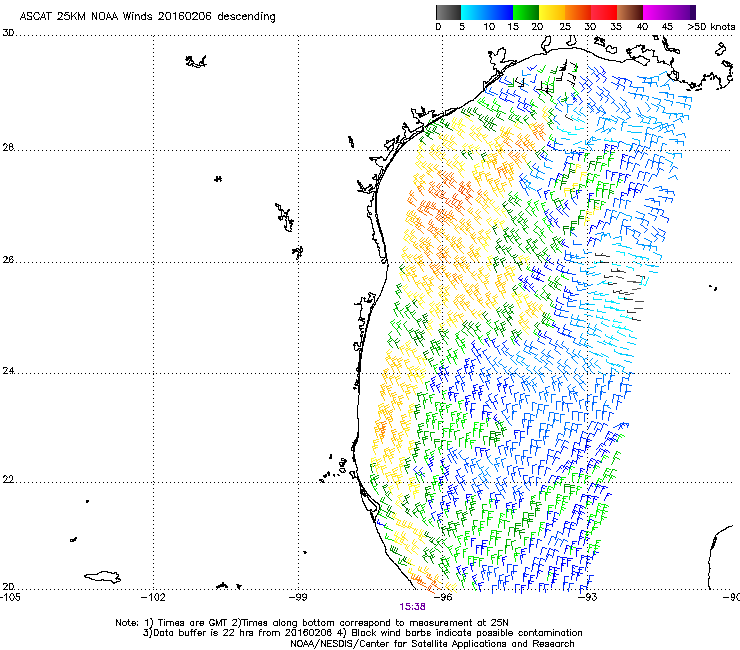Viewport: 740px width, 650px height.
Task: Select the red 30–35 knot legend swatch
Action: (x=604, y=12)
